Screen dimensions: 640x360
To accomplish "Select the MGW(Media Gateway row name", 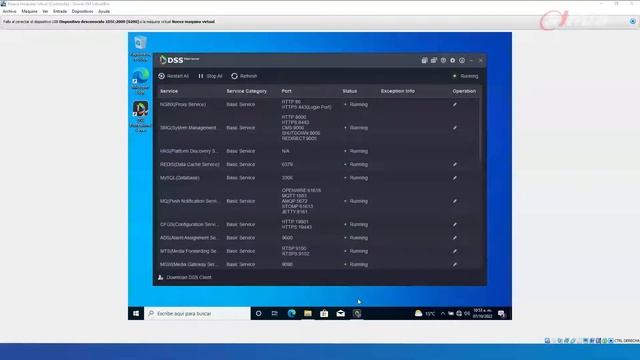I will point(189,264).
